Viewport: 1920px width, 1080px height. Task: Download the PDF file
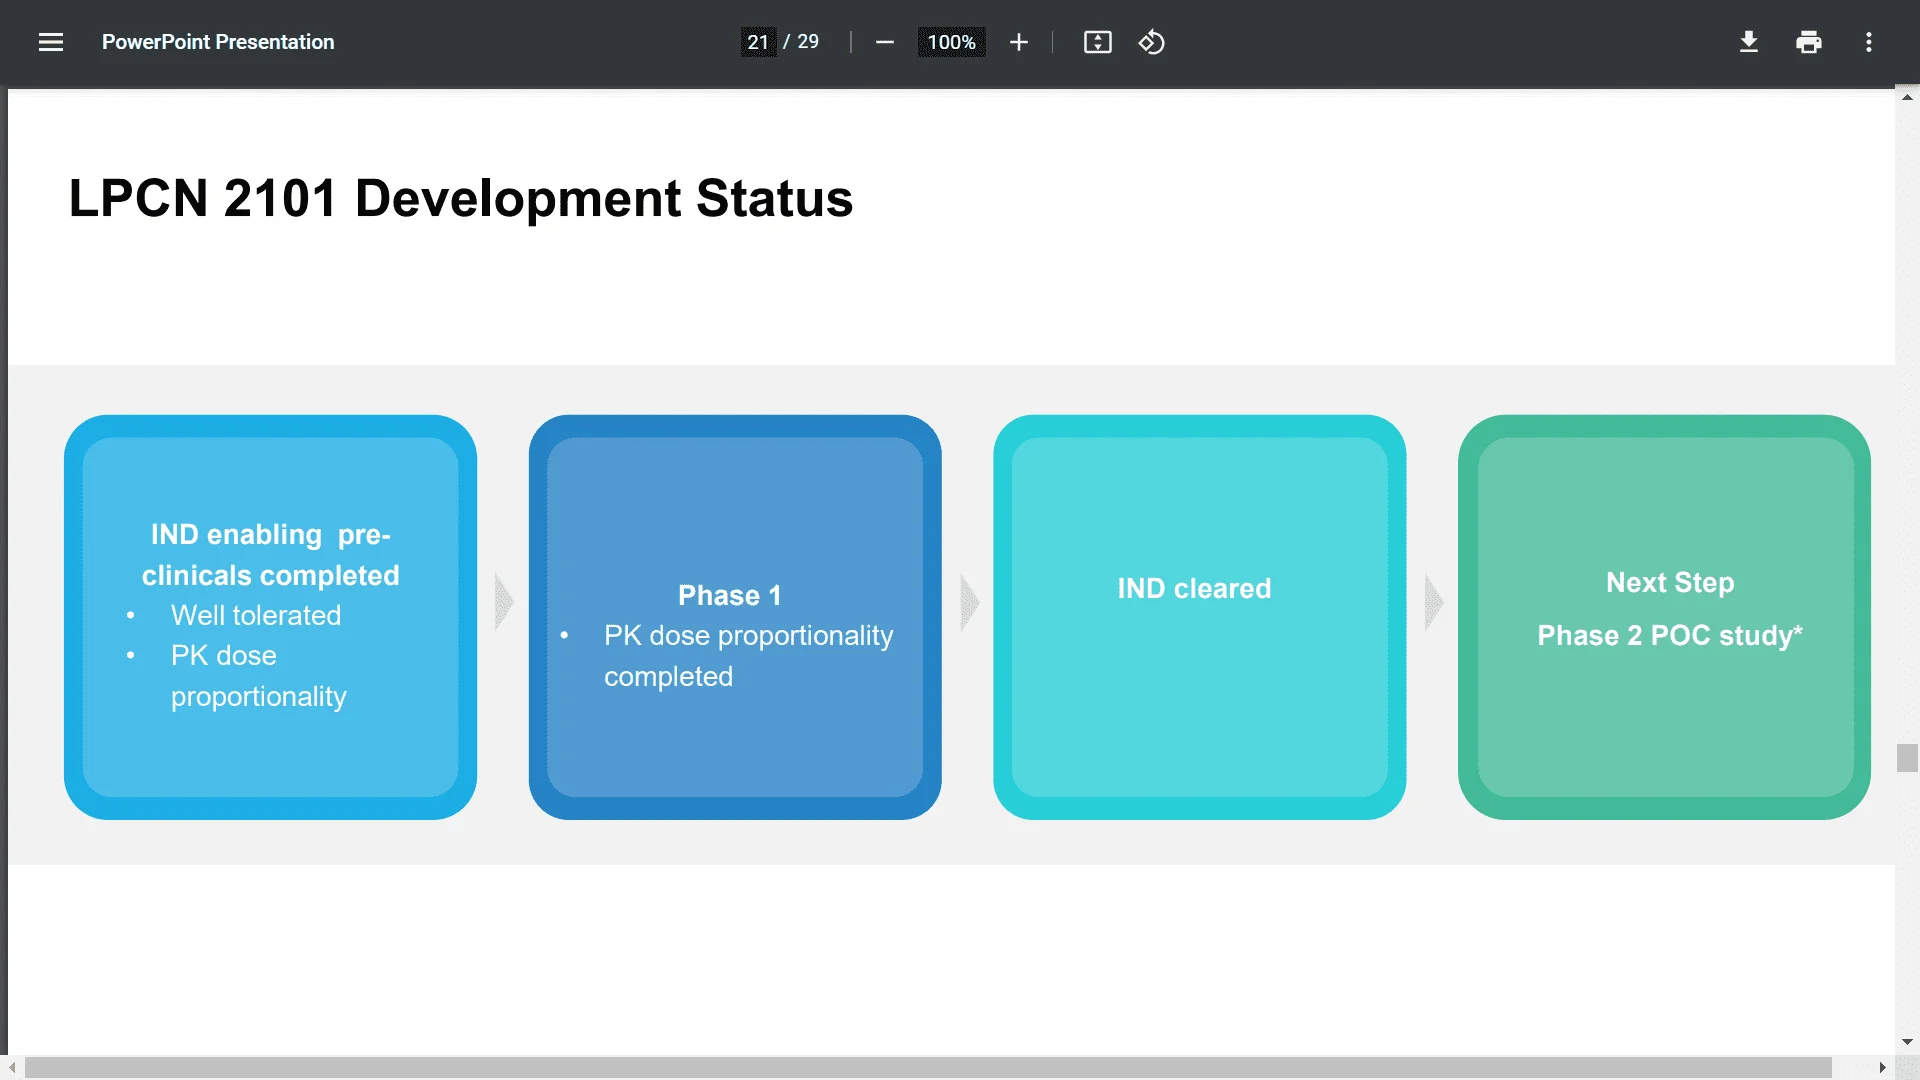point(1748,42)
